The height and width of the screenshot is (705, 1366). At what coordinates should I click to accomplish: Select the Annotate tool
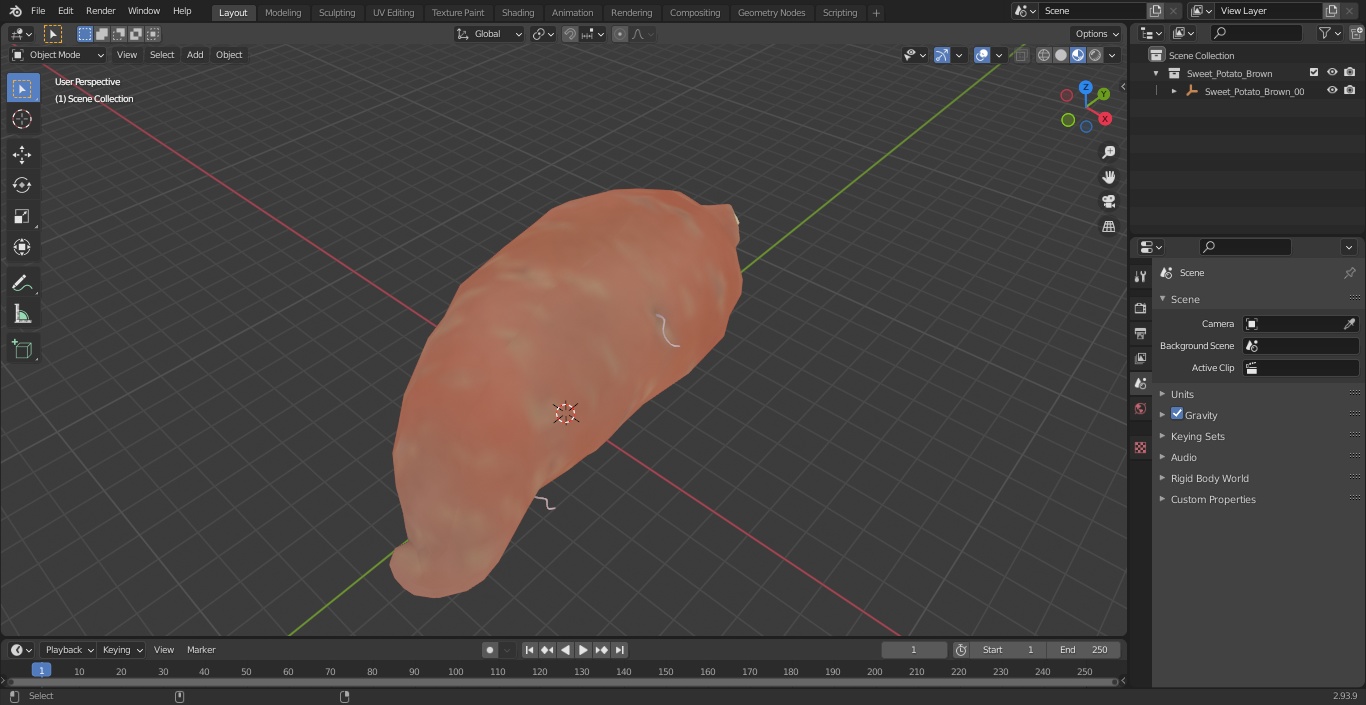tap(22, 283)
